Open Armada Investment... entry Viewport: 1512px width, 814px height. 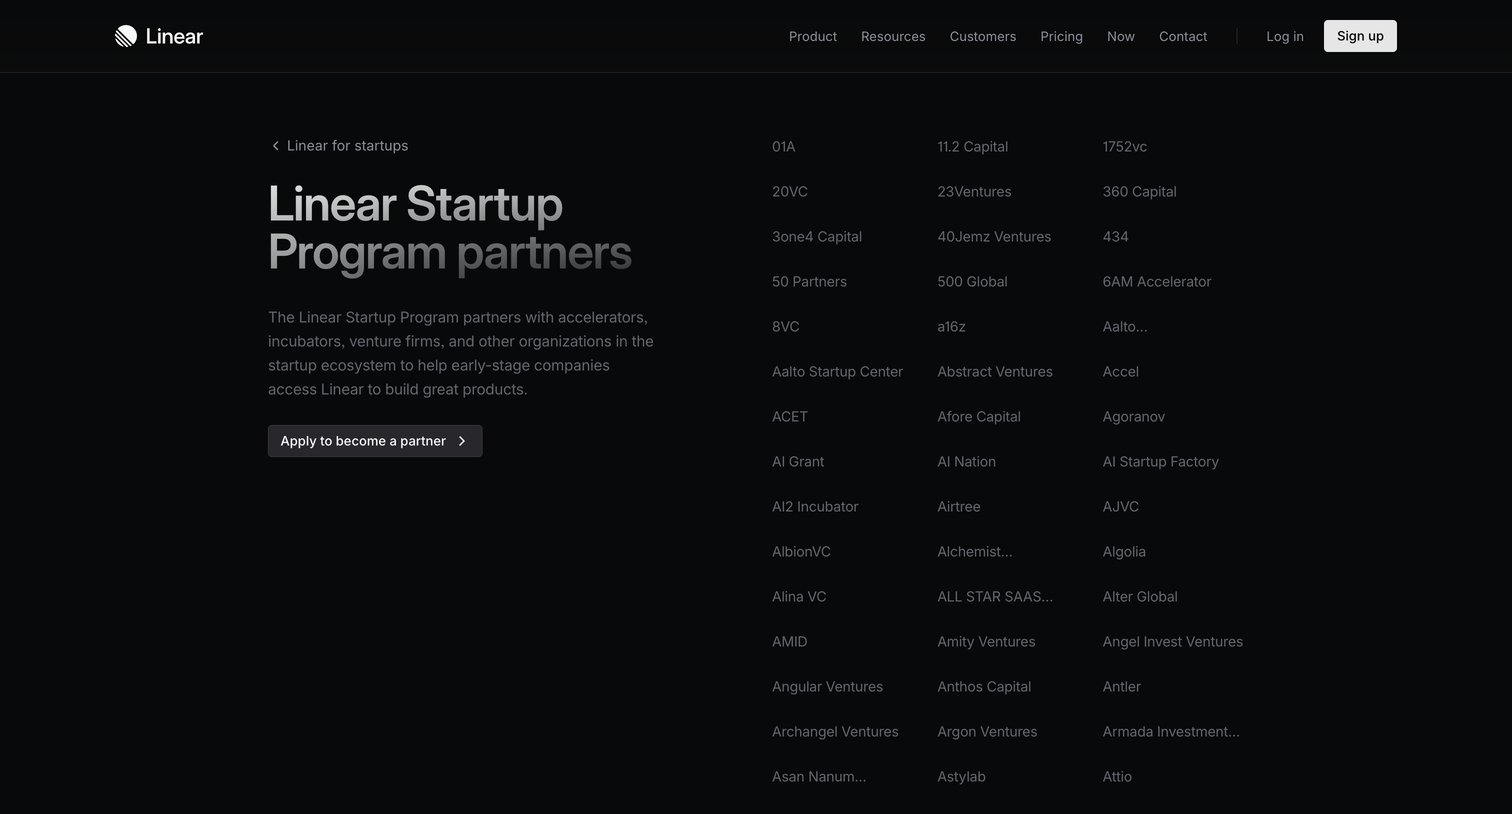[1171, 732]
